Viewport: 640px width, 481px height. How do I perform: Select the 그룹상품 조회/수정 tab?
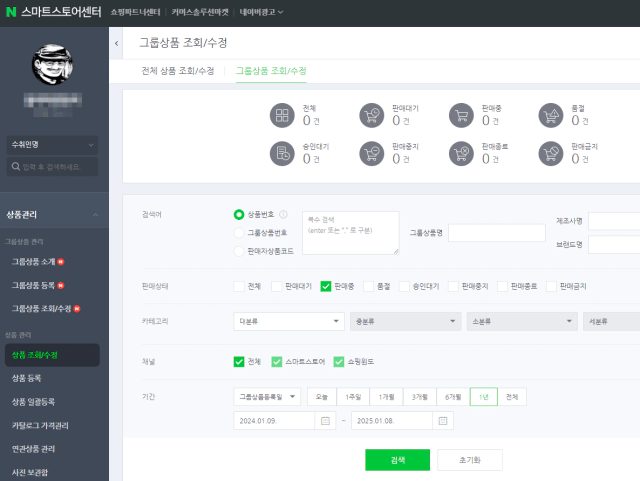click(271, 71)
